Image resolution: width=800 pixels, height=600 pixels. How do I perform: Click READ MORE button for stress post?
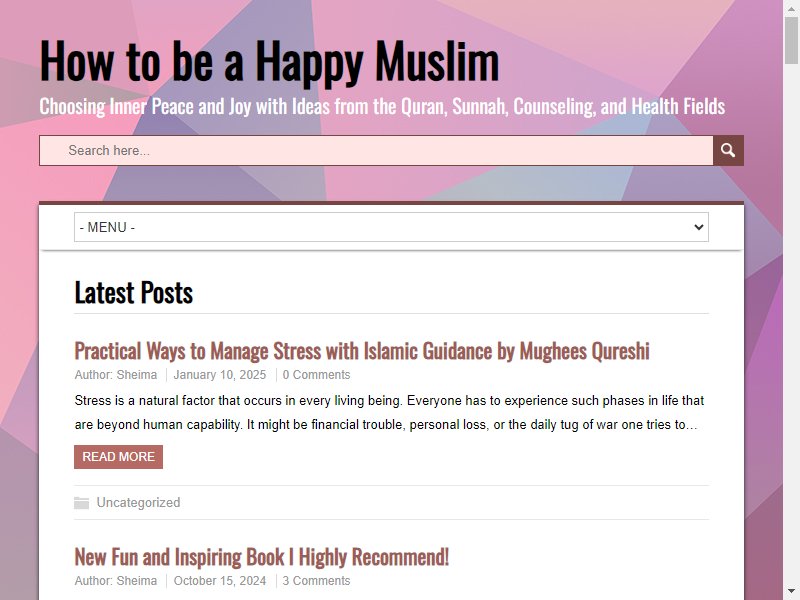pyautogui.click(x=118, y=457)
